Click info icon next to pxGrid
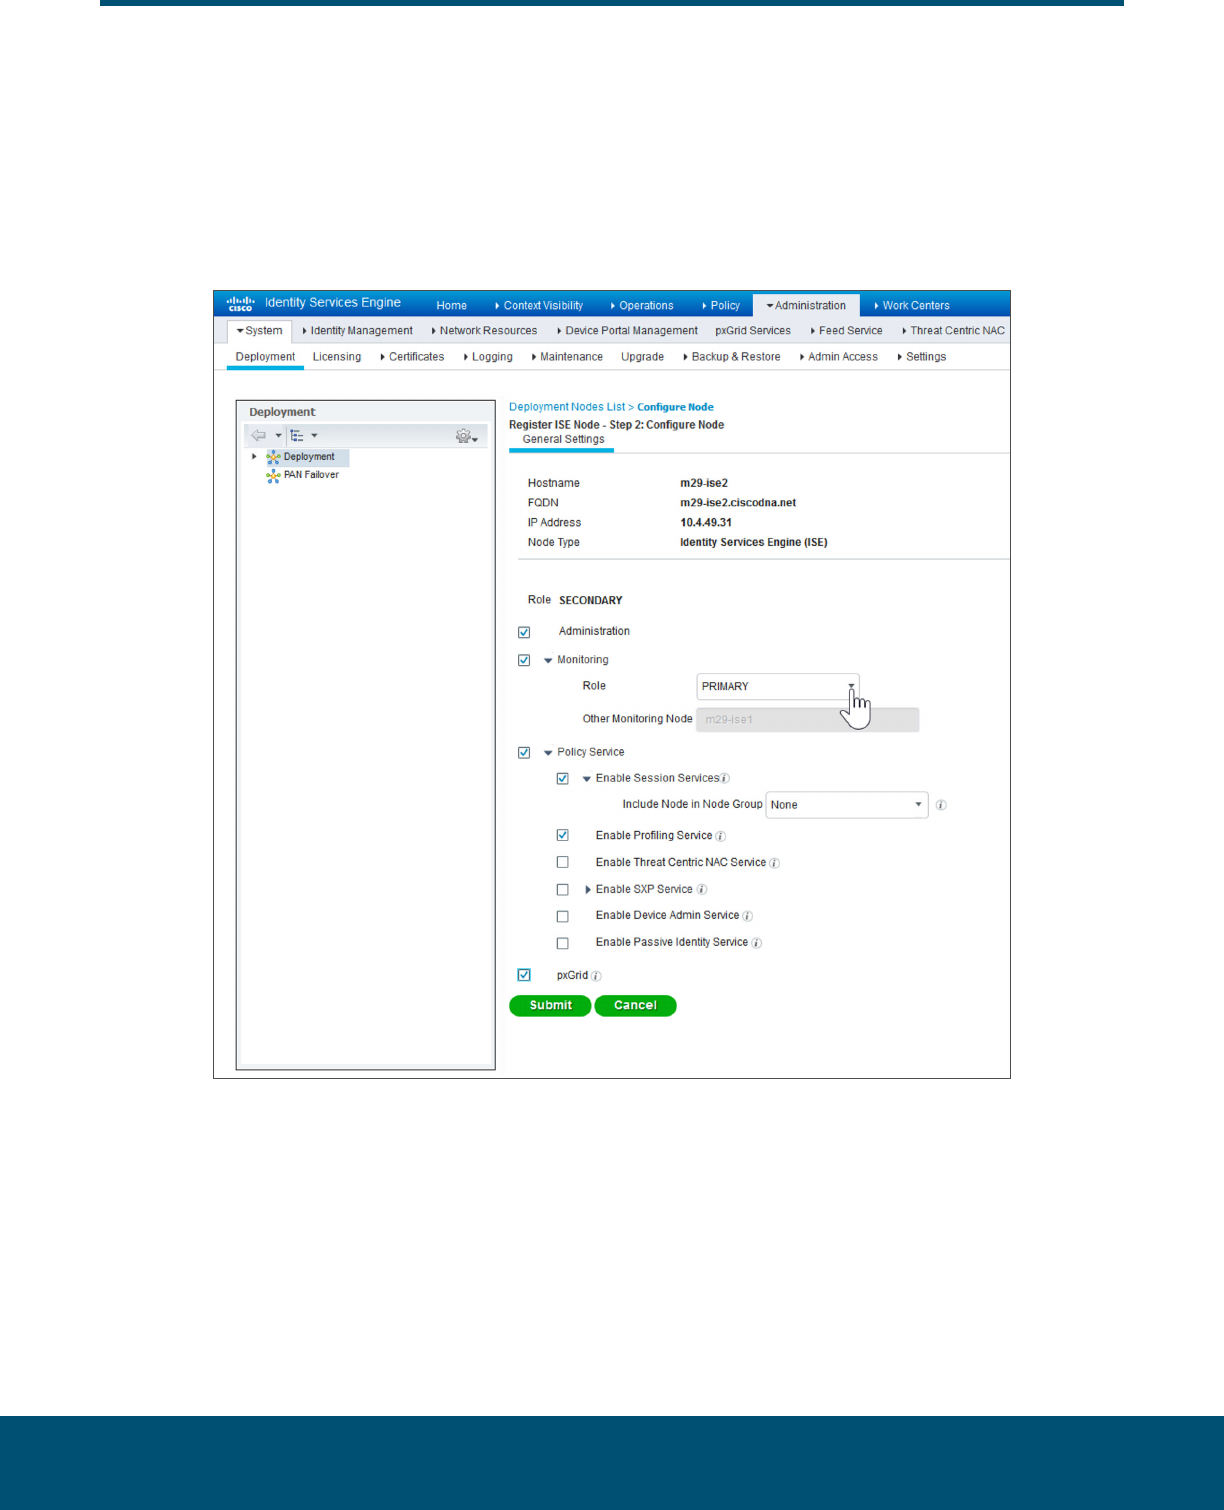The width and height of the screenshot is (1224, 1510). pos(596,976)
